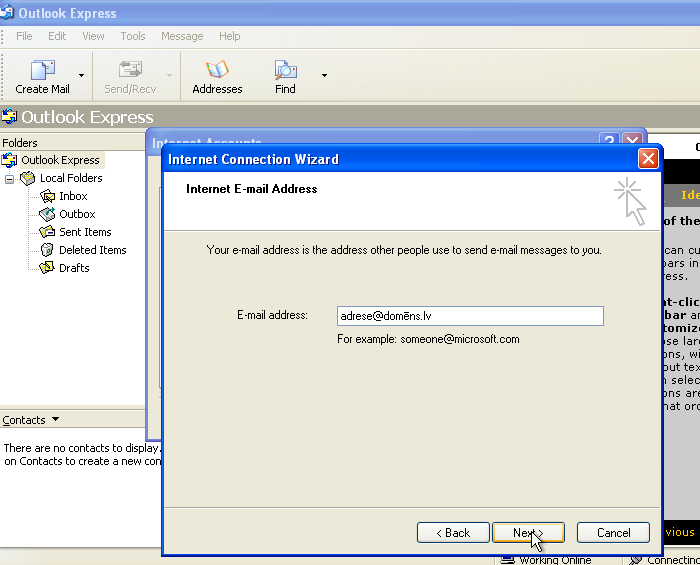Select Outlook Express root in Folders tree

(60, 160)
